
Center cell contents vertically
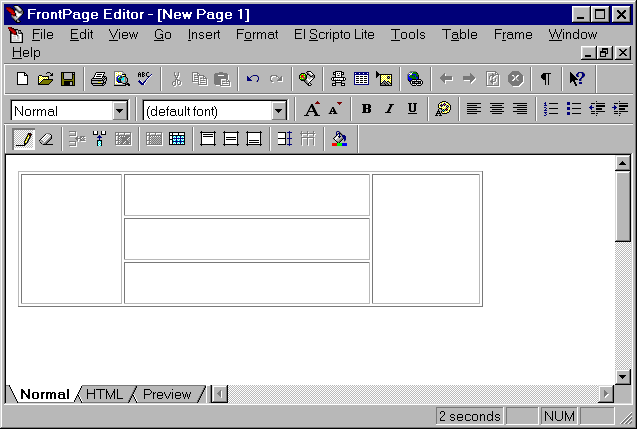[x=231, y=139]
